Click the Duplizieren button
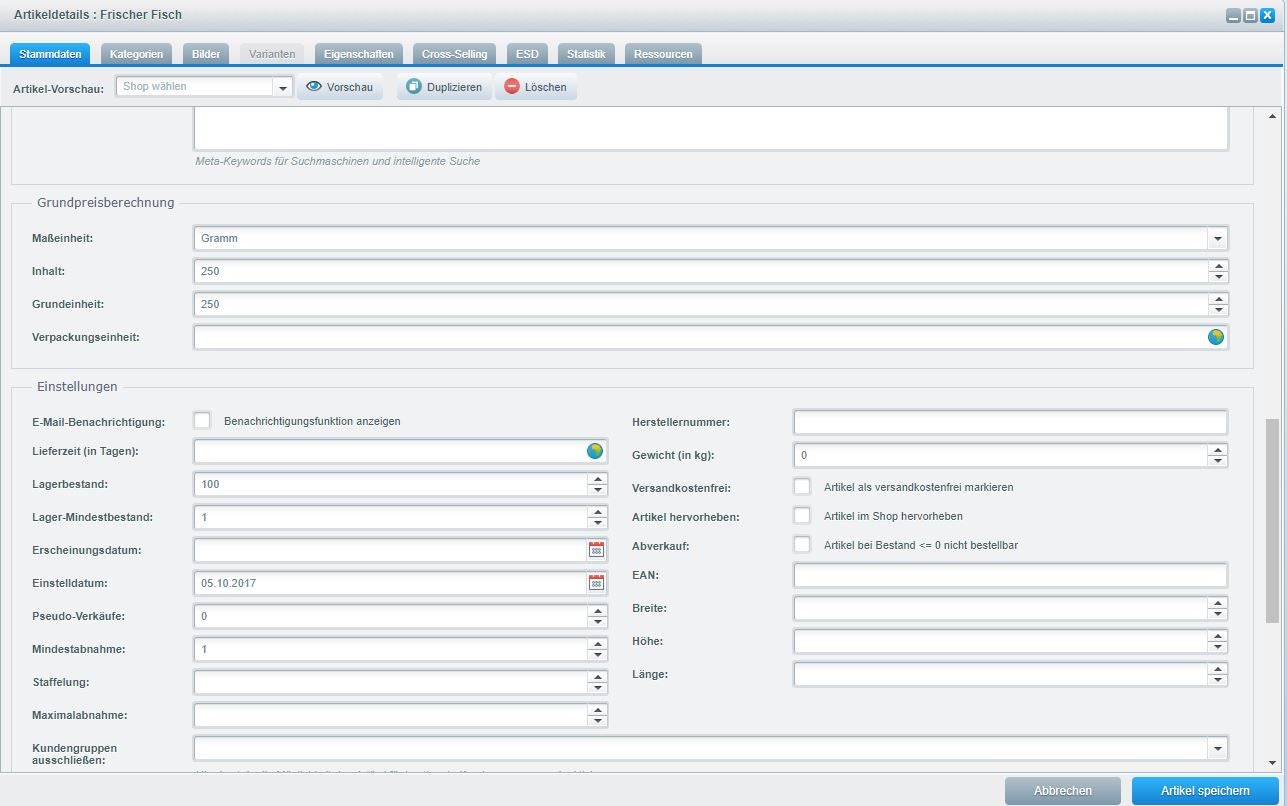The image size is (1287, 806). 444,87
